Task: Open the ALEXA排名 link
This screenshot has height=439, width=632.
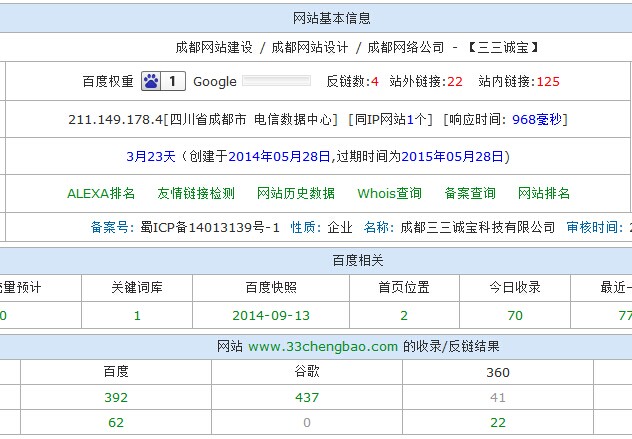Action: click(101, 193)
